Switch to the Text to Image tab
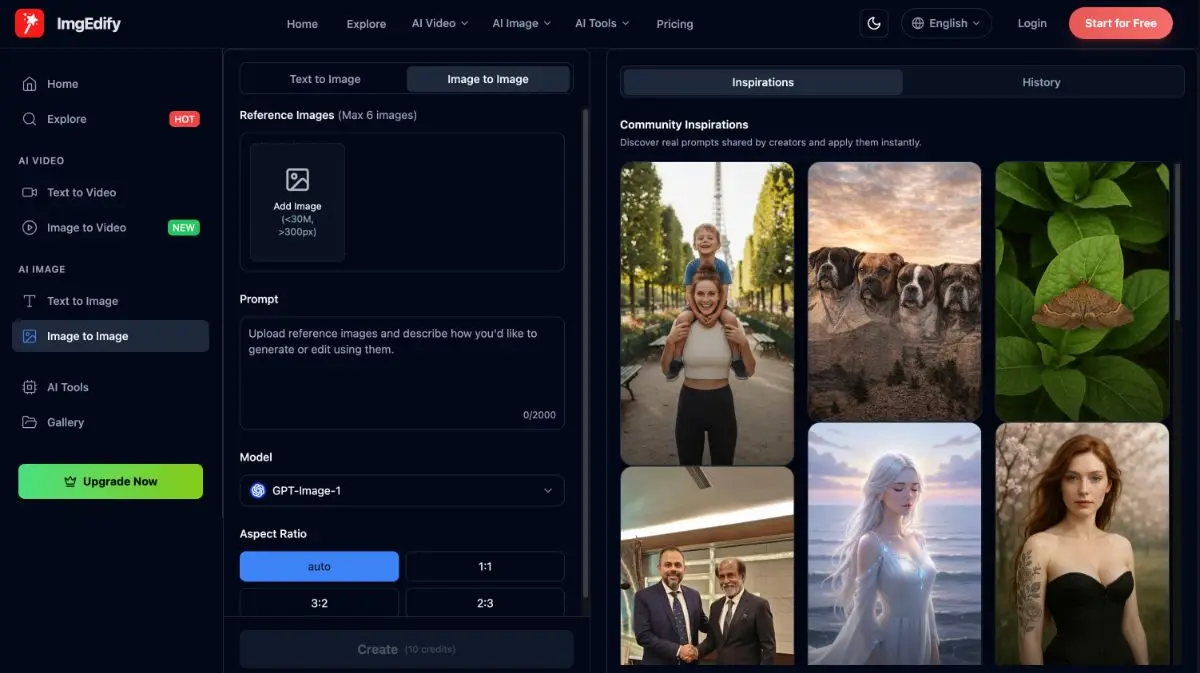Viewport: 1200px width, 673px height. point(325,79)
